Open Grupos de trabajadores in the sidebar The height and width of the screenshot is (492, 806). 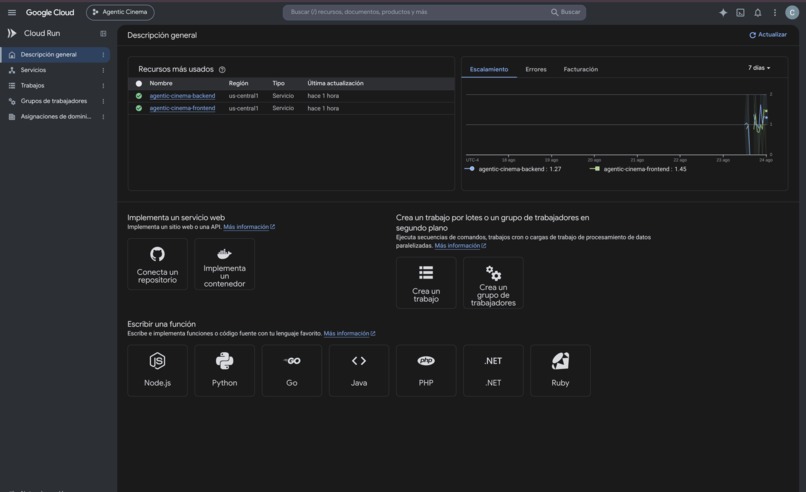[55, 101]
